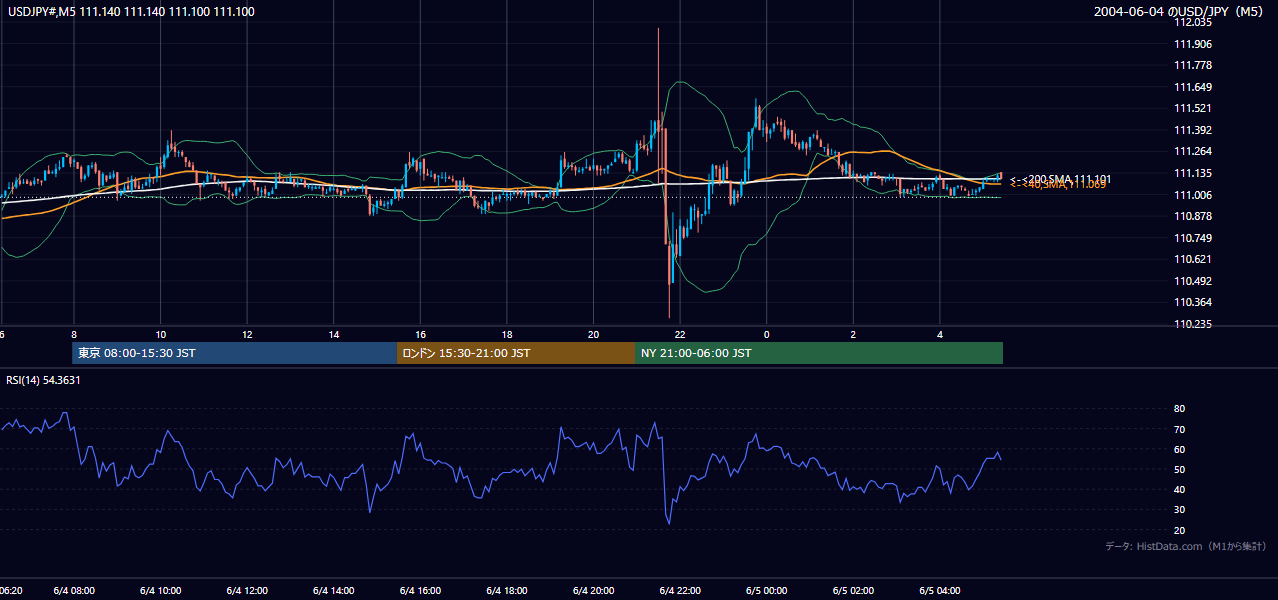
Task: Click the 6/5 02:00 date axis label
Action: [x=853, y=590]
